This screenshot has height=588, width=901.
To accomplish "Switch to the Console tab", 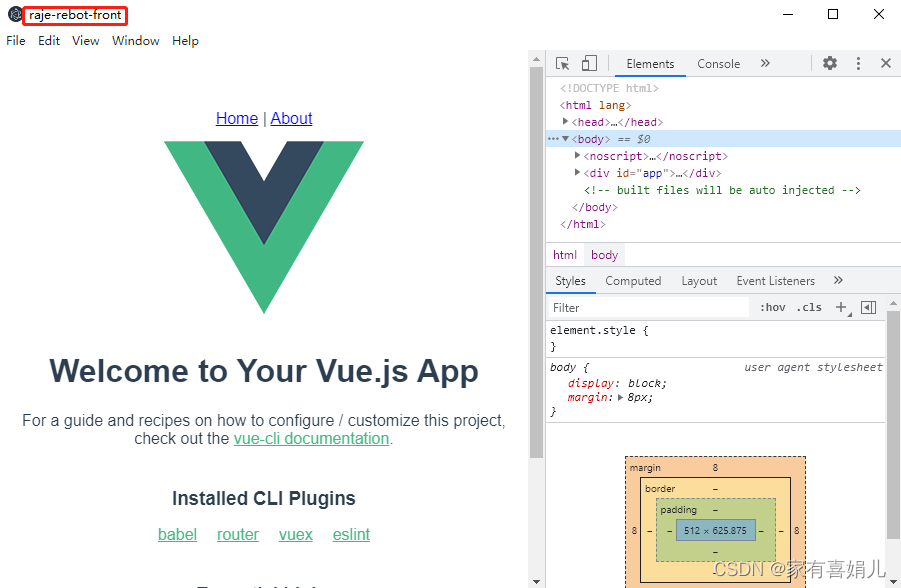I will [718, 64].
